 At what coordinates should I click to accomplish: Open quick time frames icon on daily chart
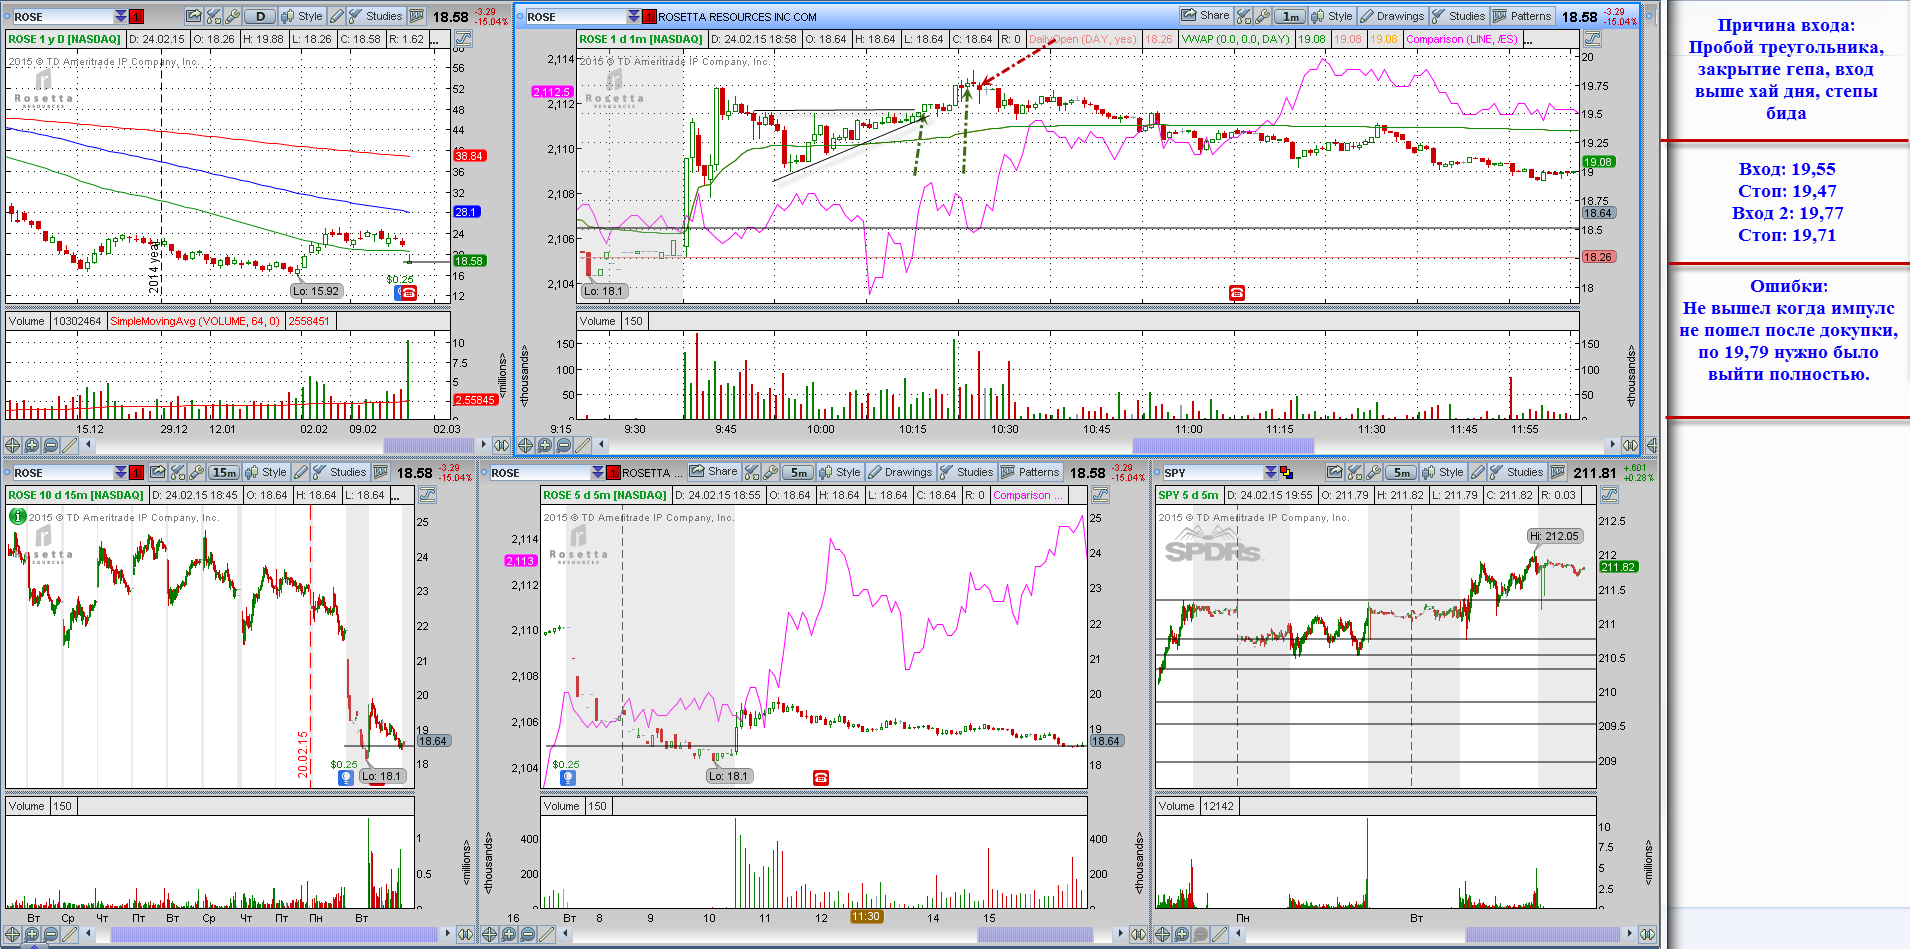coord(213,16)
